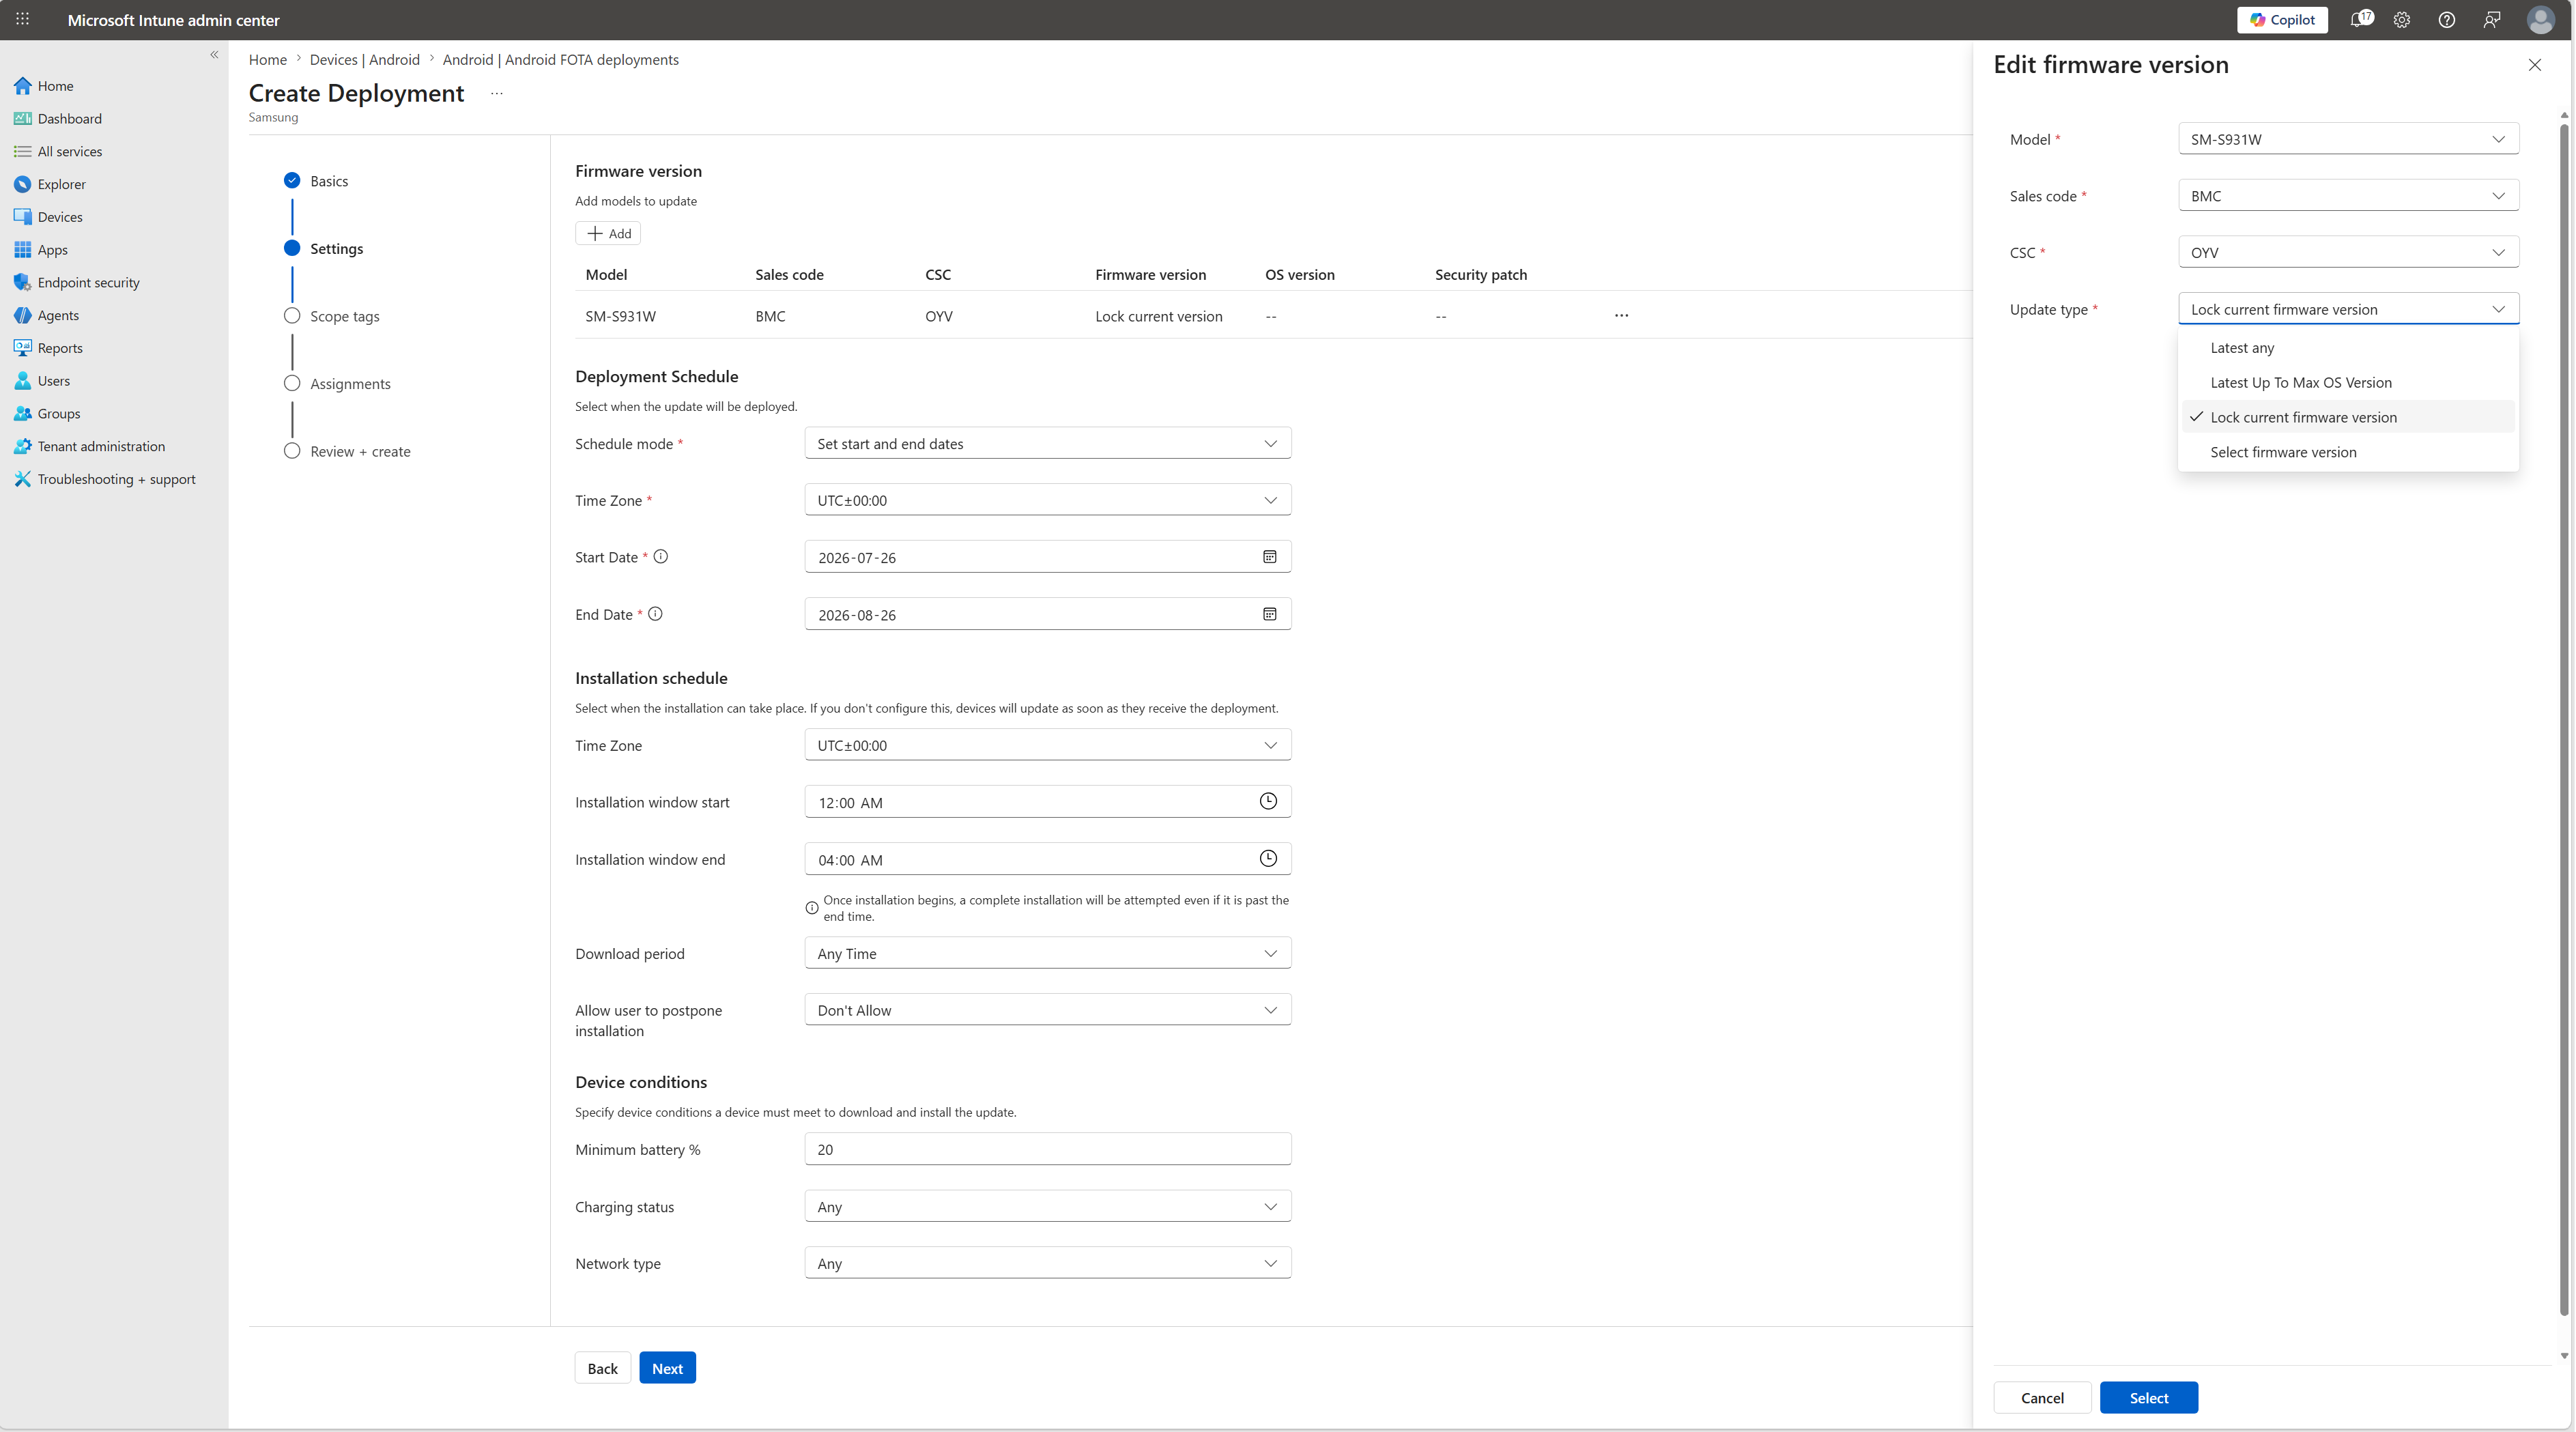
Task: Click the Endpoint security shield icon
Action: point(22,282)
